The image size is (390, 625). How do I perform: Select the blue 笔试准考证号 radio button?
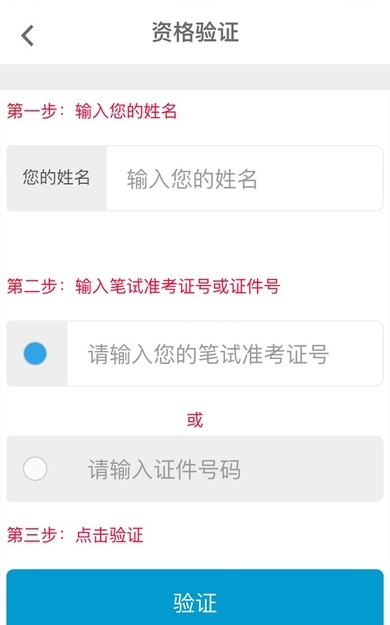point(35,353)
